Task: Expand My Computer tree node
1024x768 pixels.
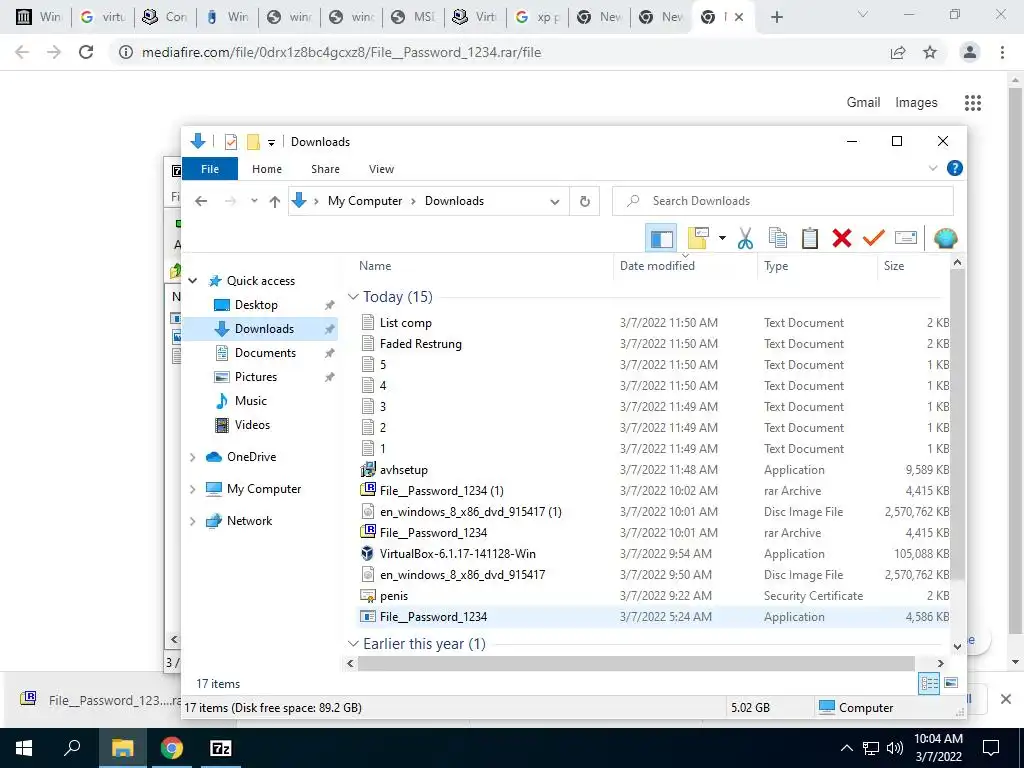Action: click(x=193, y=489)
